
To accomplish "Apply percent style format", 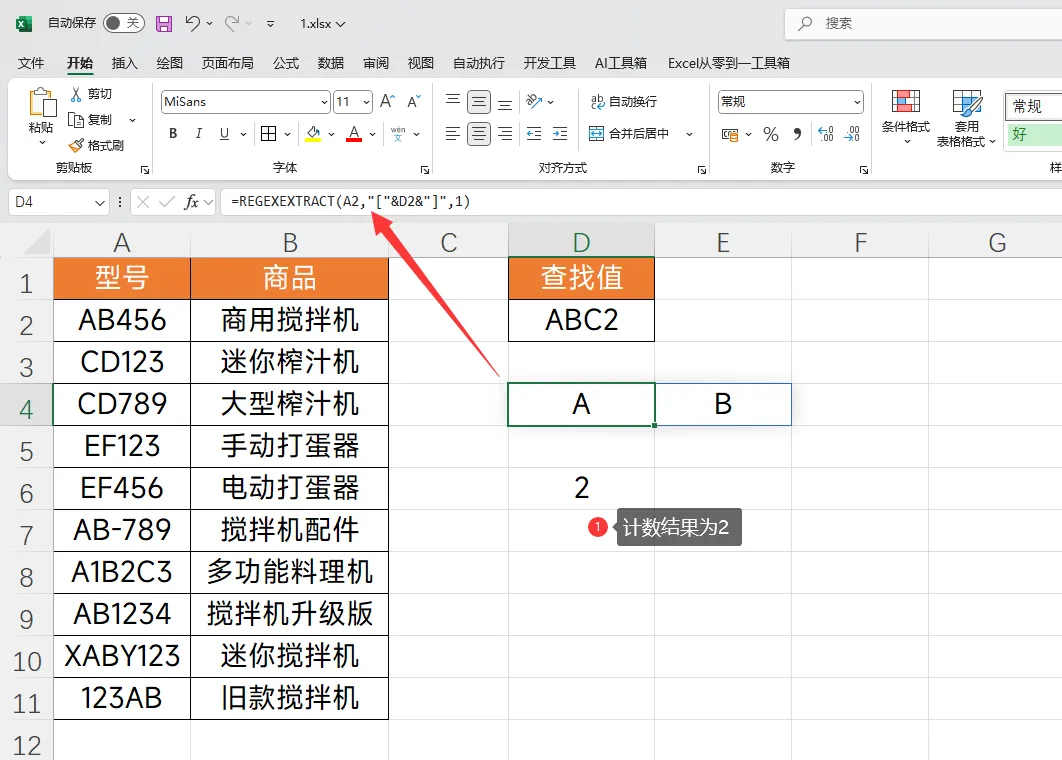I will (x=771, y=134).
